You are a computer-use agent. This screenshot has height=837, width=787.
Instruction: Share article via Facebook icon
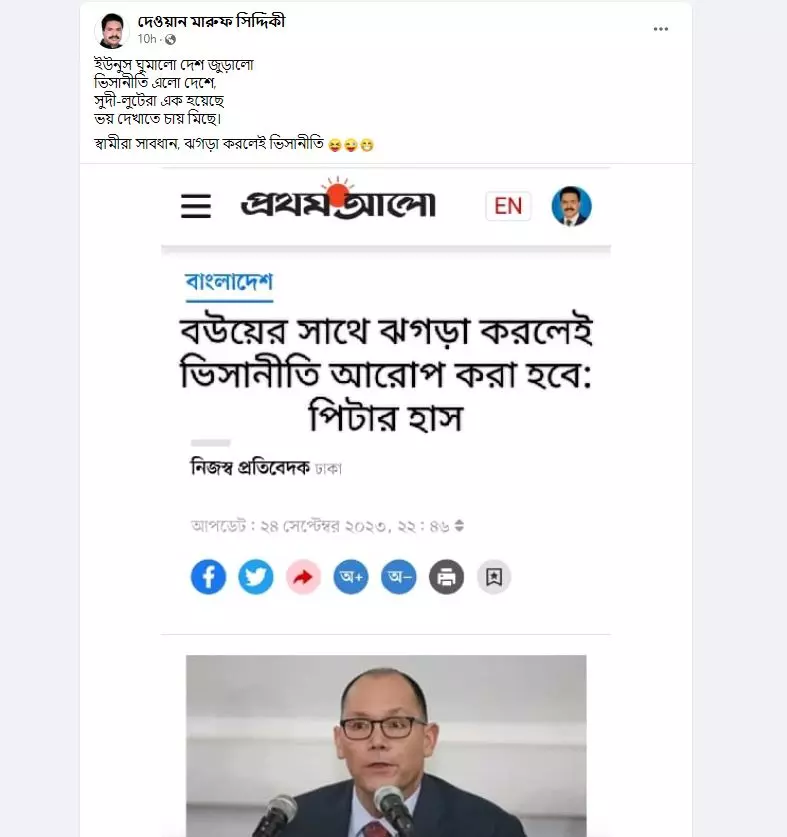click(208, 577)
